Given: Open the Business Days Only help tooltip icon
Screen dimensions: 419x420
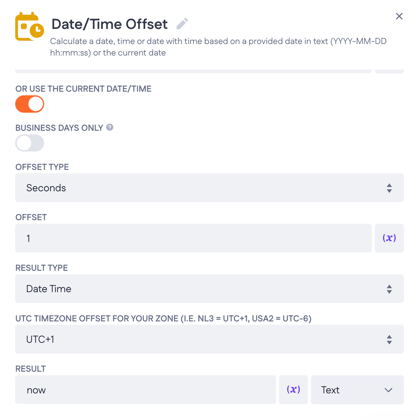Looking at the screenshot, I should (110, 127).
